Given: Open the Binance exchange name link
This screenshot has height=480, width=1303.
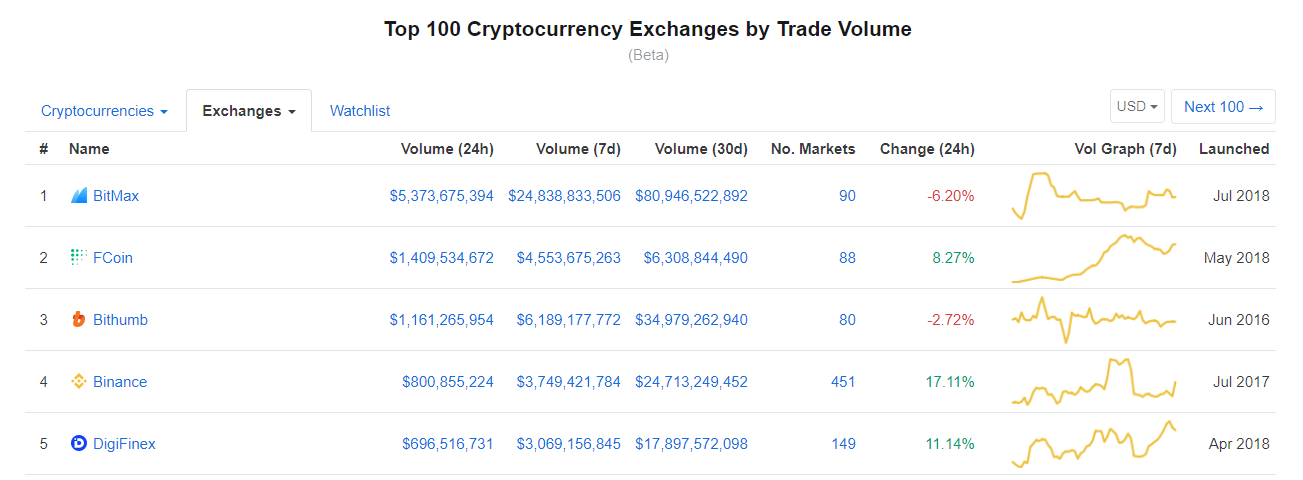Looking at the screenshot, I should 120,382.
